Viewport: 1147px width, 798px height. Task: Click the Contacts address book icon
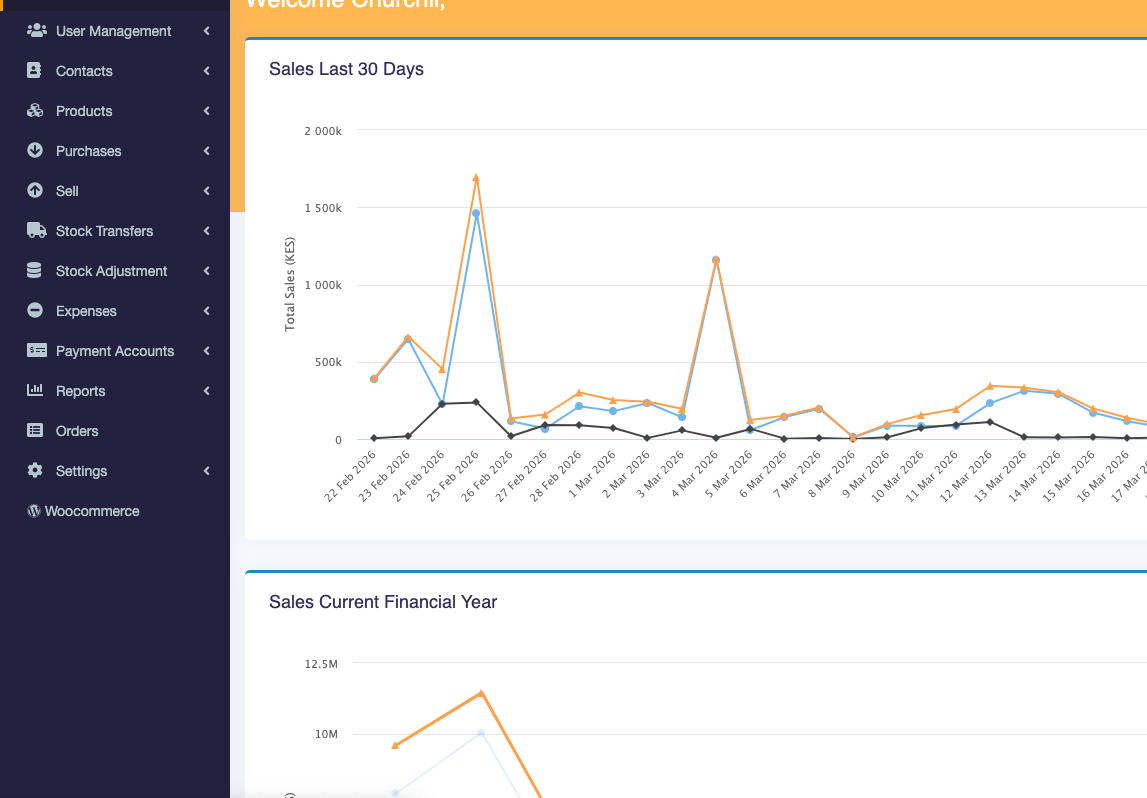[x=35, y=71]
